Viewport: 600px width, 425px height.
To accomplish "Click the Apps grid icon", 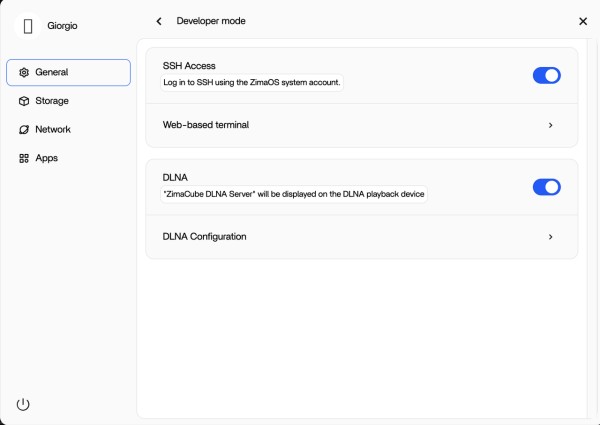I will (24, 158).
